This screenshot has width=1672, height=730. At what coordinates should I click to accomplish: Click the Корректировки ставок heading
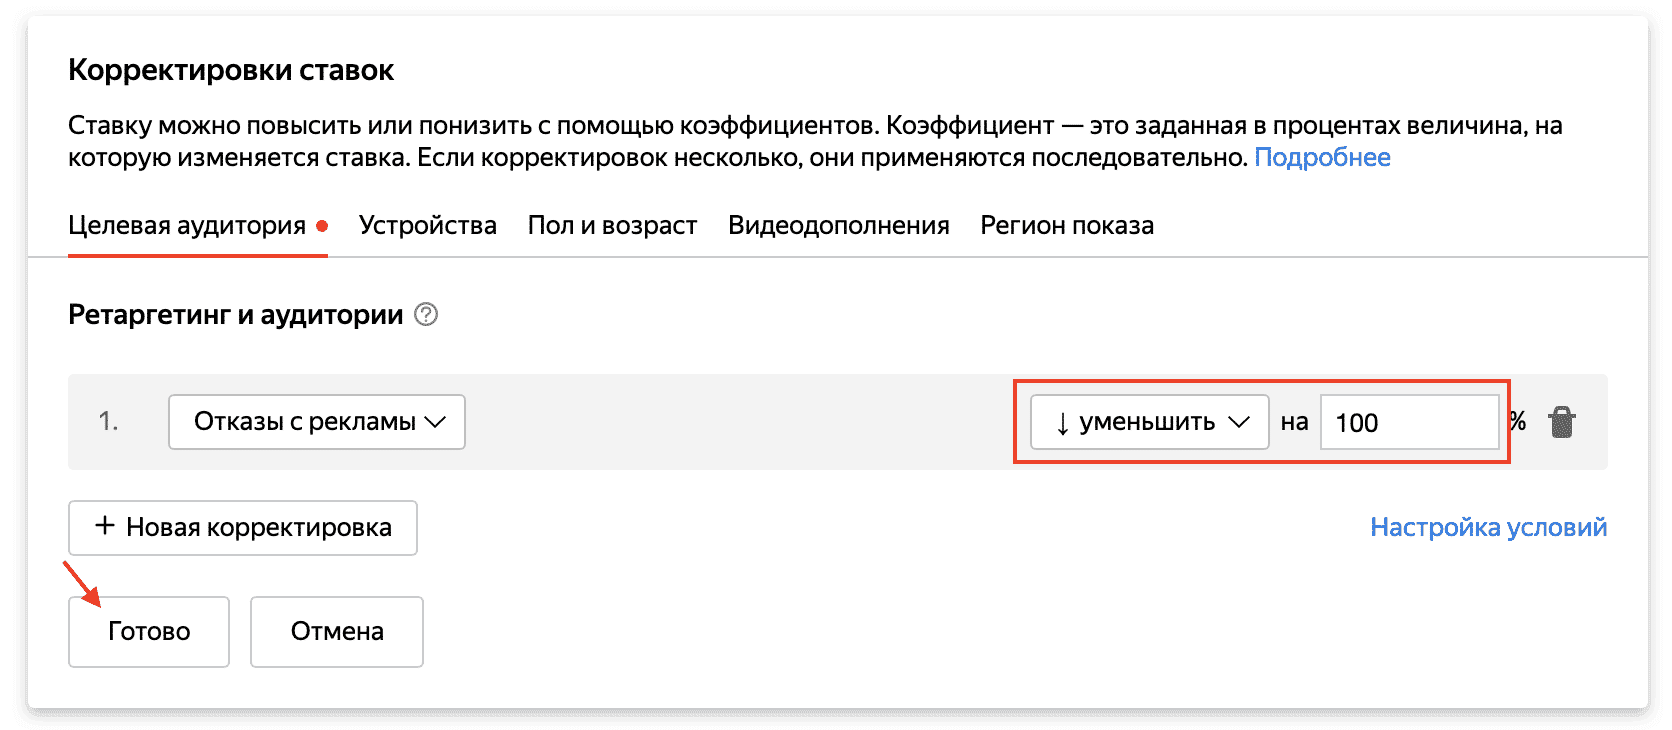(231, 70)
